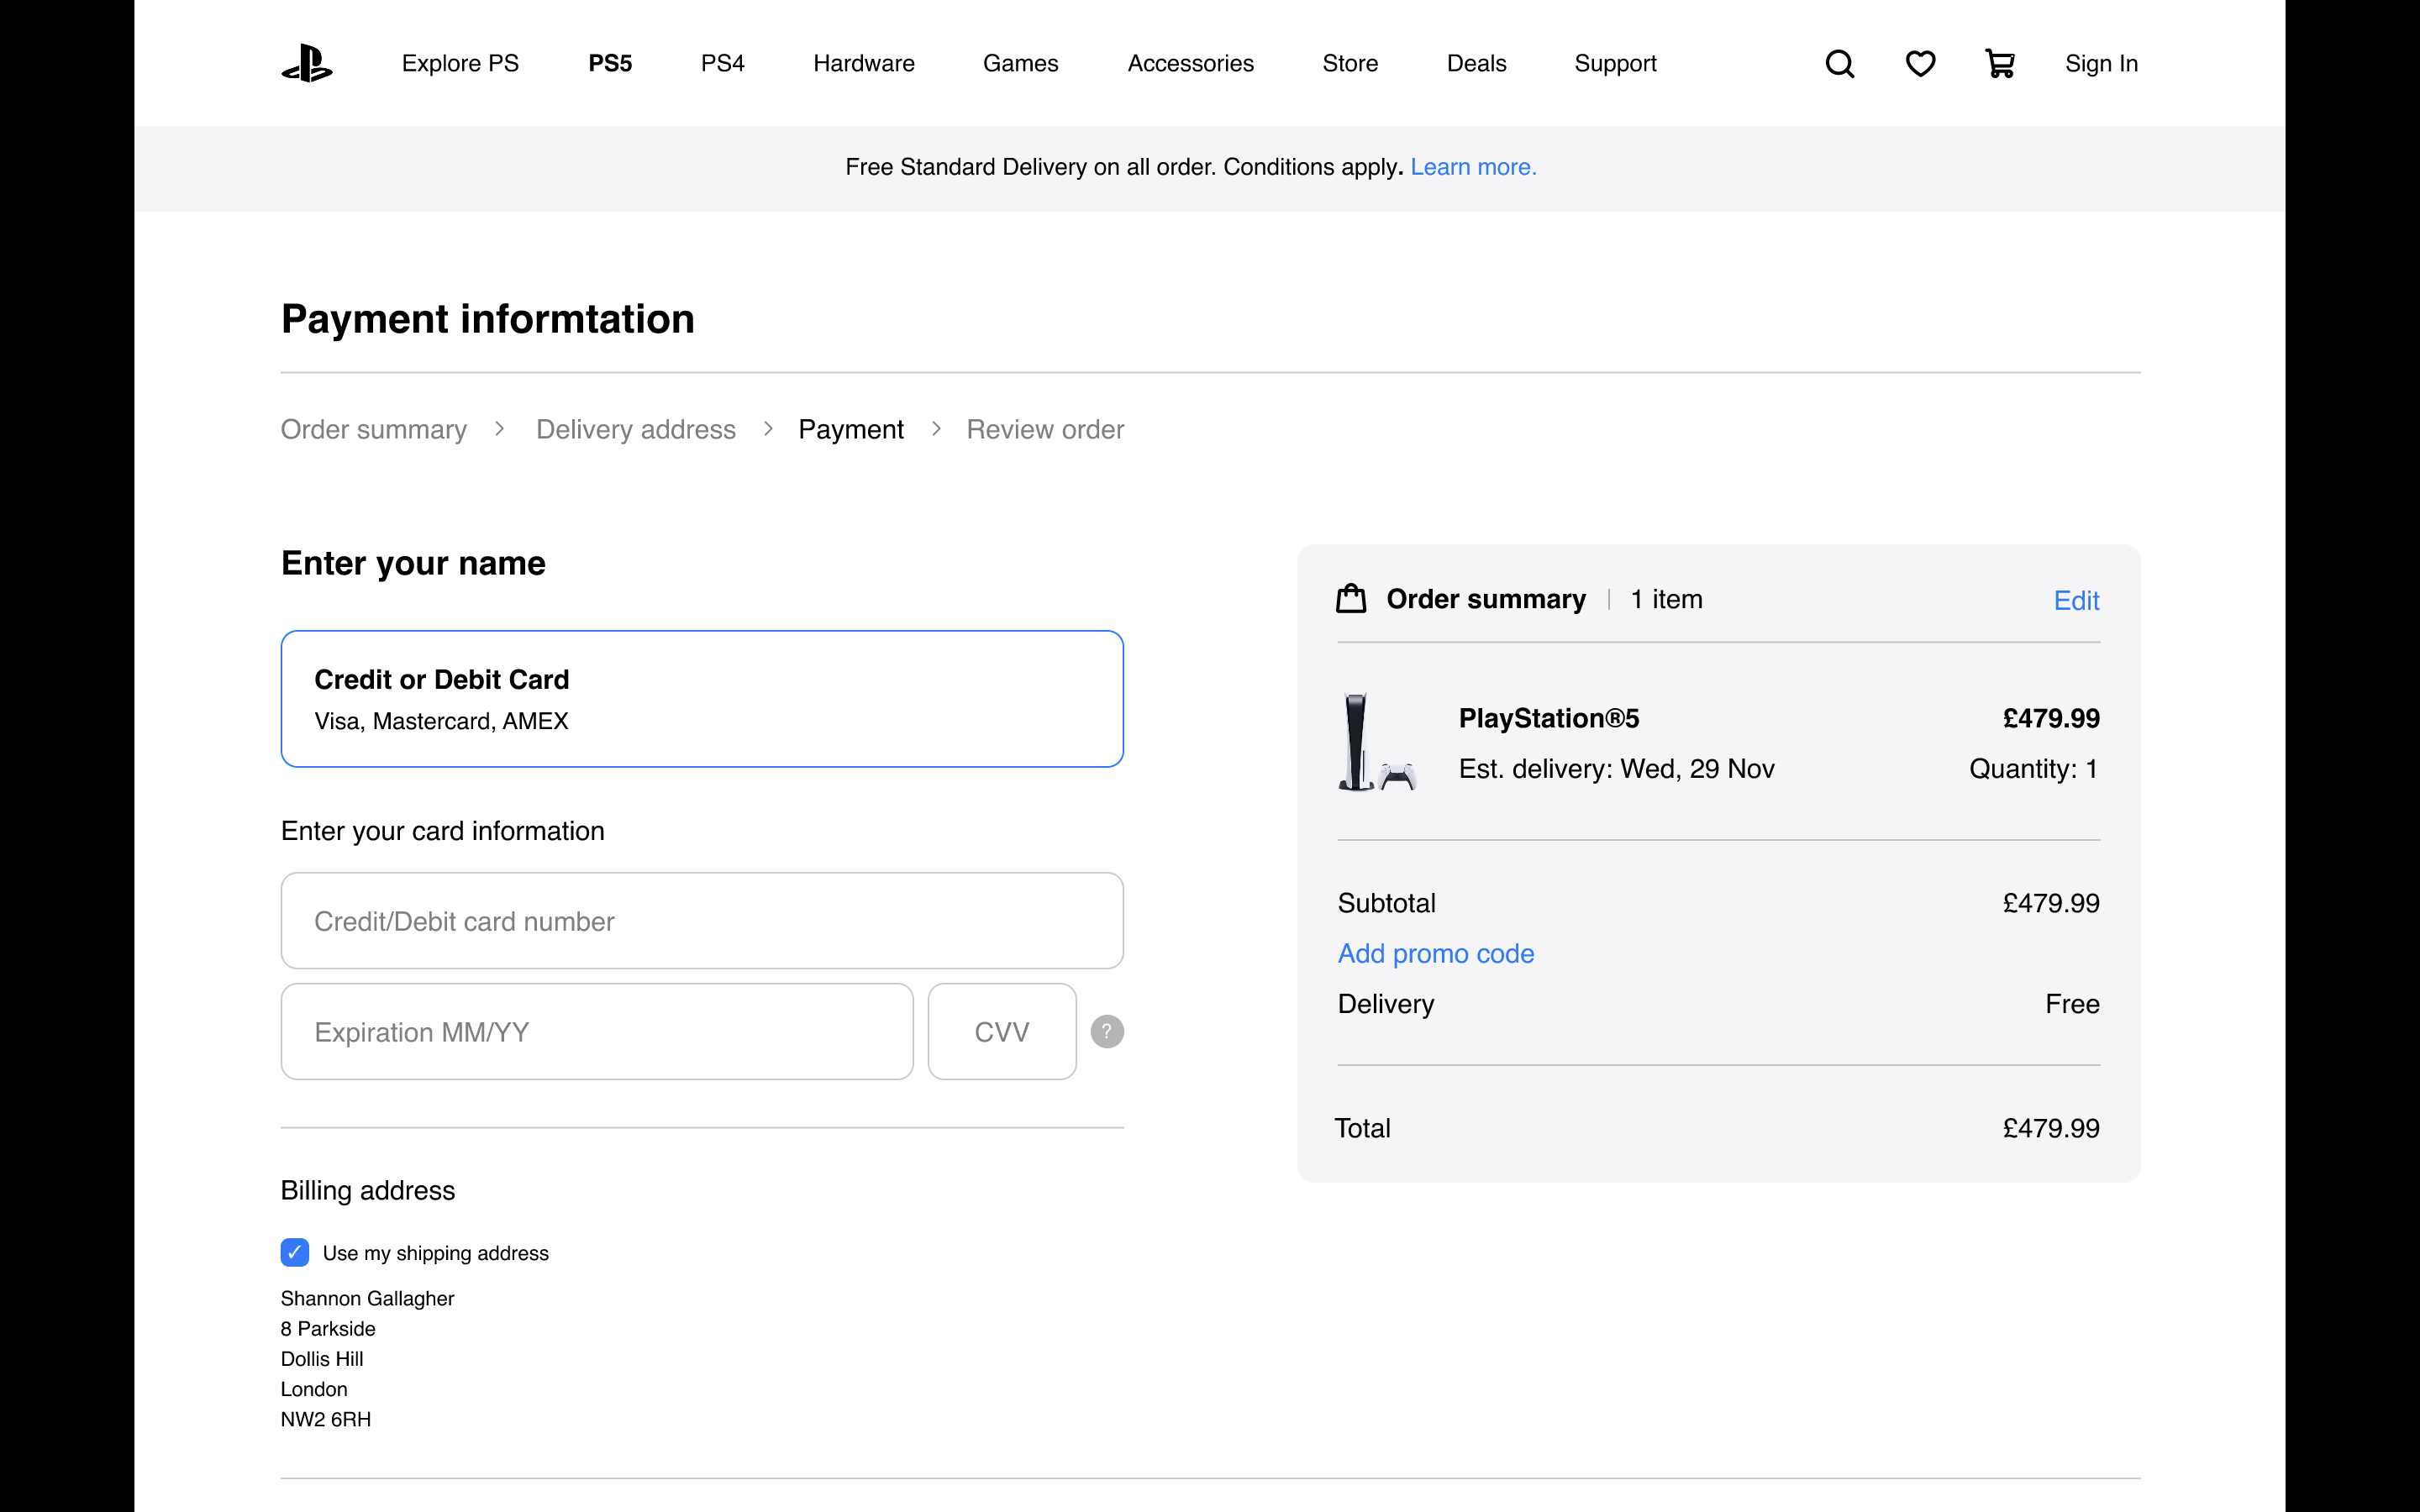The image size is (2420, 1512).
Task: Open the Accessories menu
Action: pos(1191,63)
